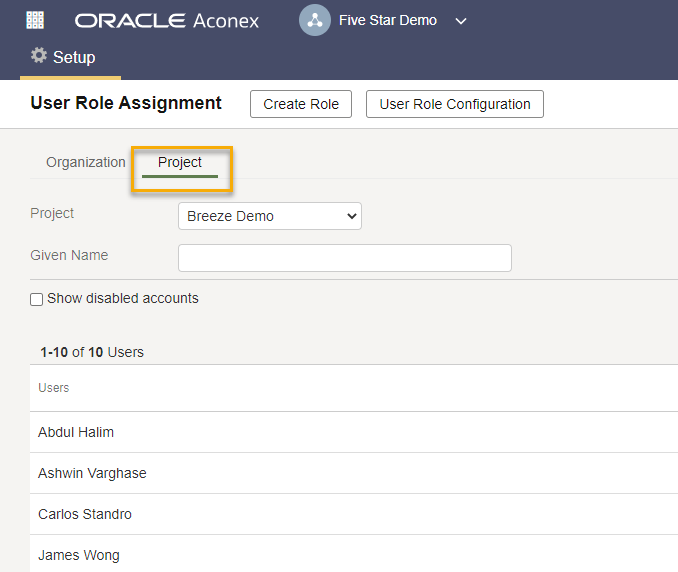
Task: Select user Ashwin Varghase row
Action: coord(92,473)
